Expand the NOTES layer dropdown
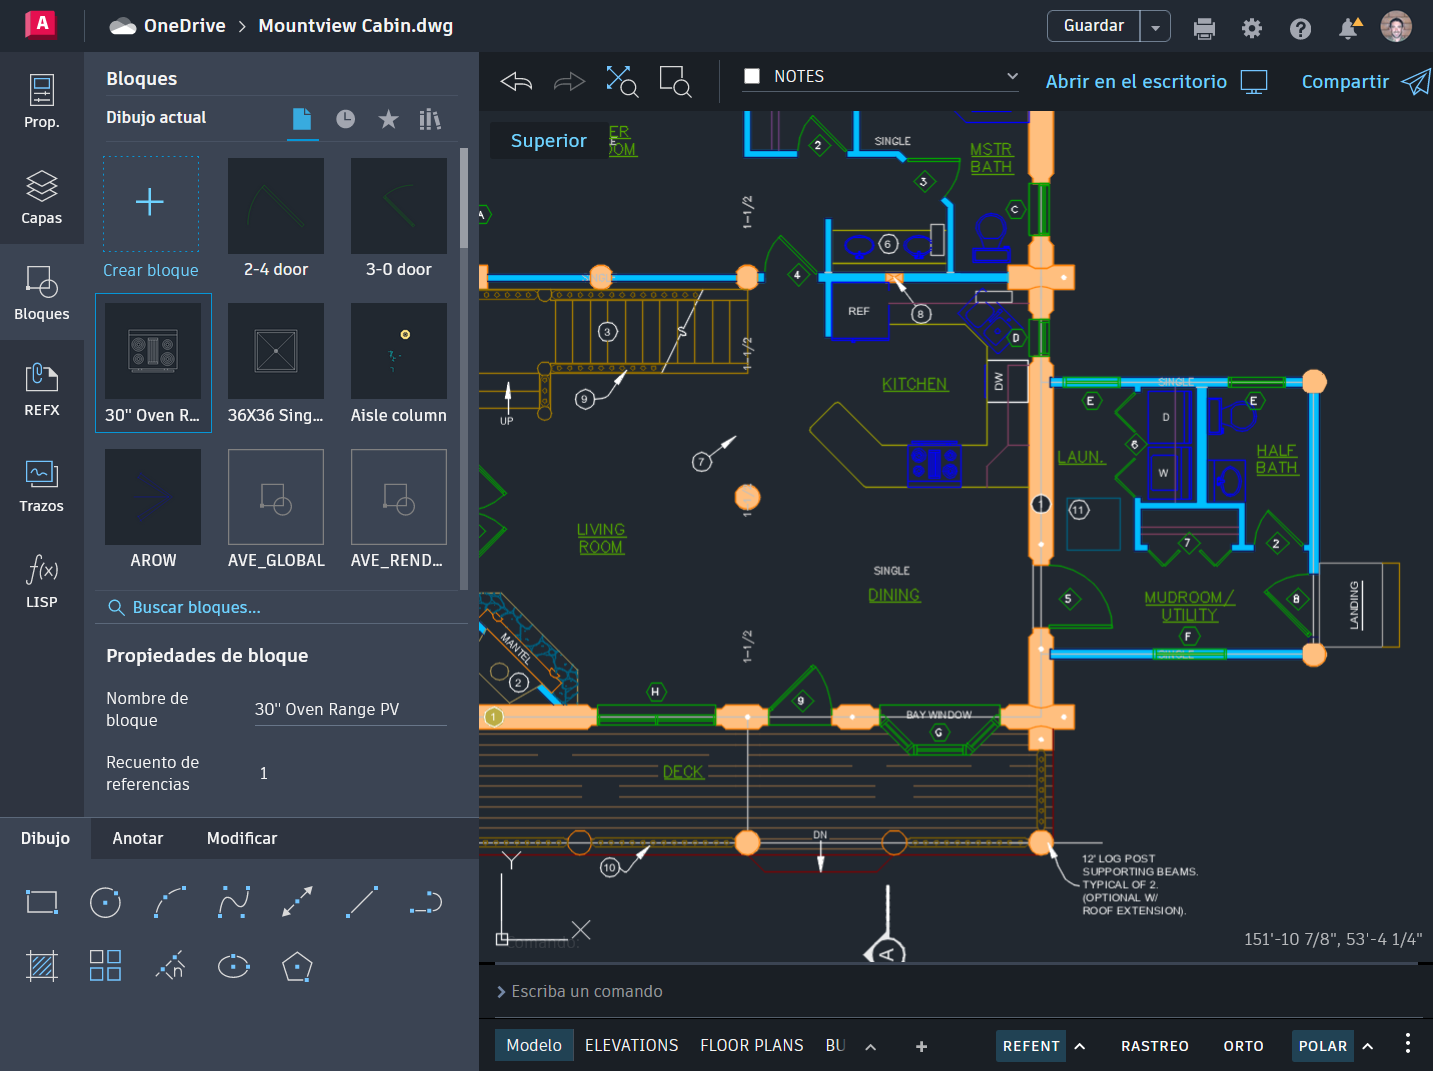Image resolution: width=1433 pixels, height=1071 pixels. (x=1012, y=76)
